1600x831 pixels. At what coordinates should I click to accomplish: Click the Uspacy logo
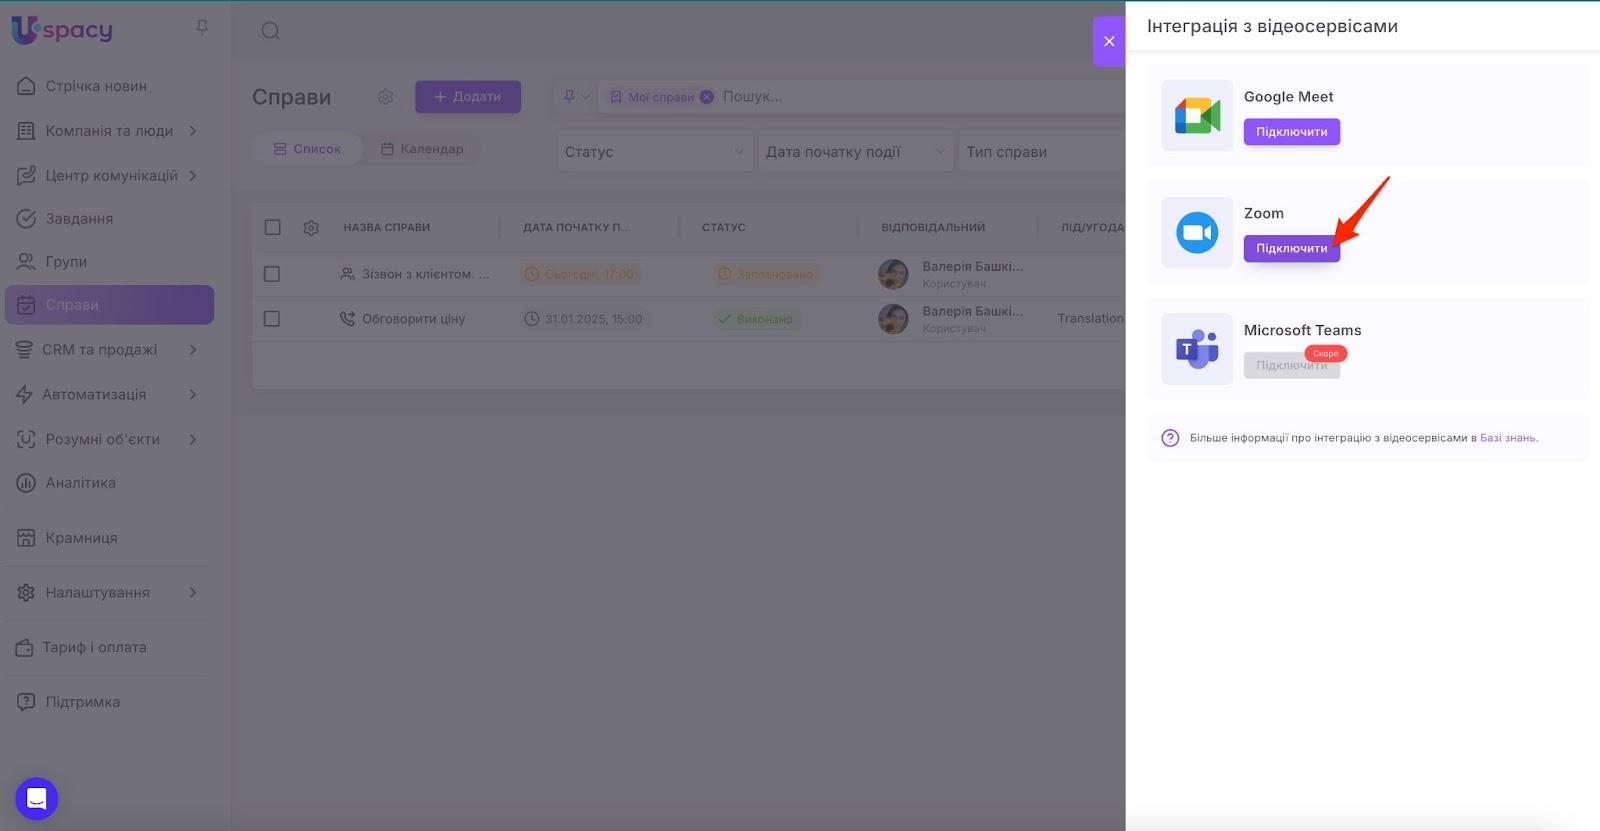tap(62, 30)
